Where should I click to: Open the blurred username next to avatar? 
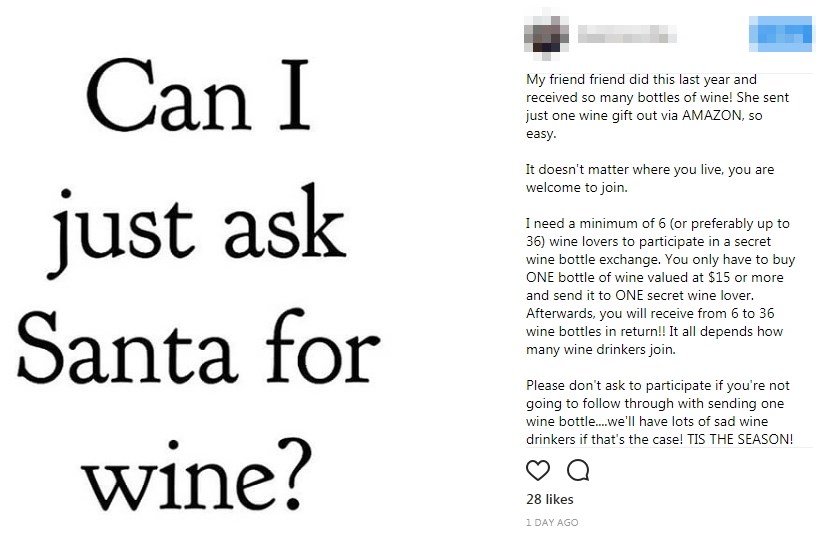[627, 34]
